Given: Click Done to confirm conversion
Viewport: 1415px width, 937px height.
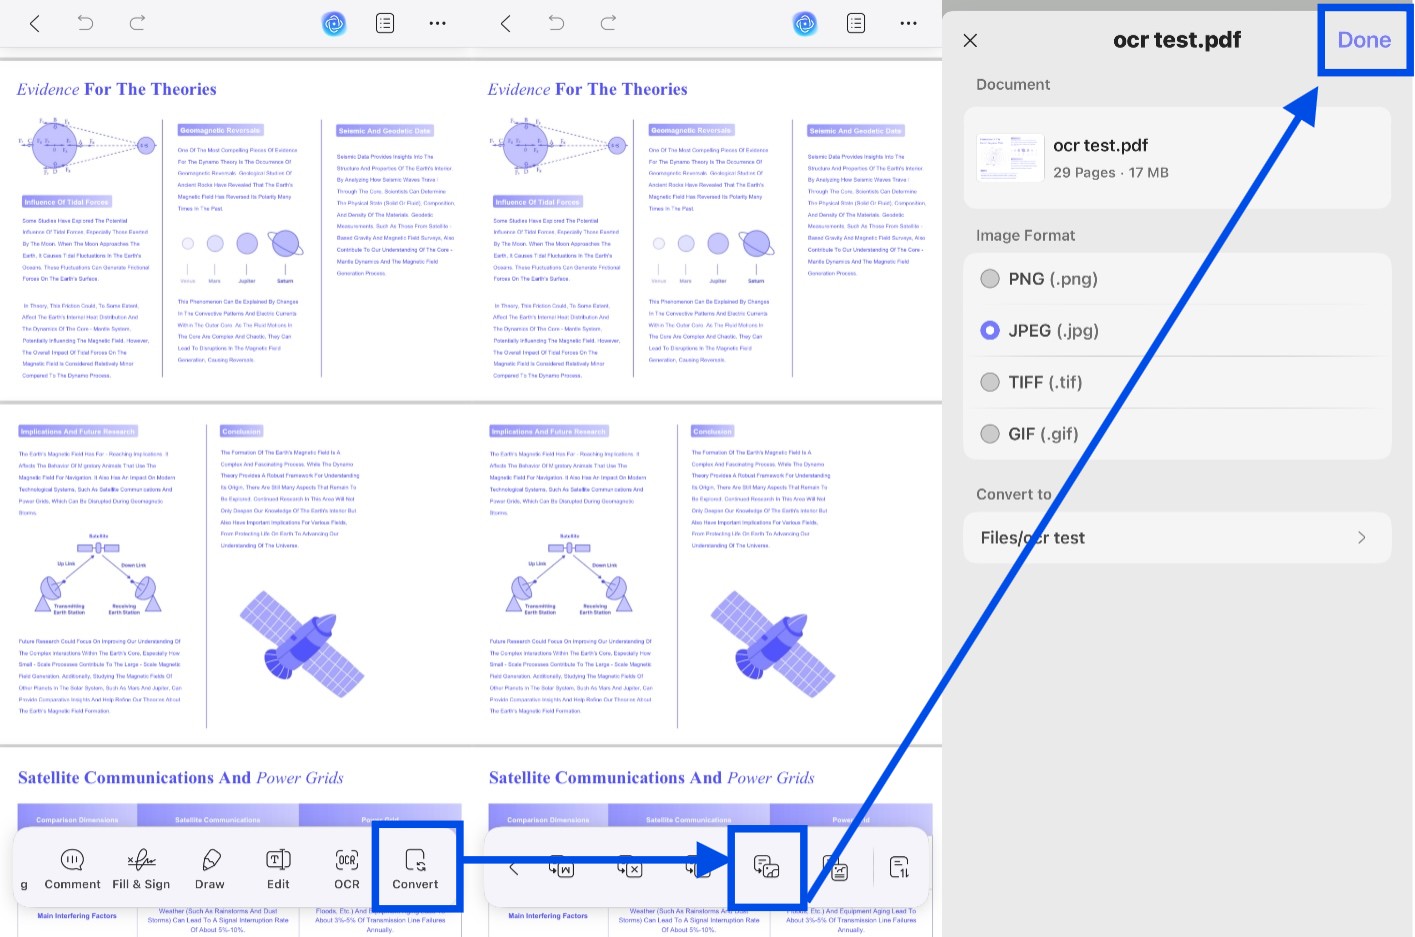Looking at the screenshot, I should 1364,40.
